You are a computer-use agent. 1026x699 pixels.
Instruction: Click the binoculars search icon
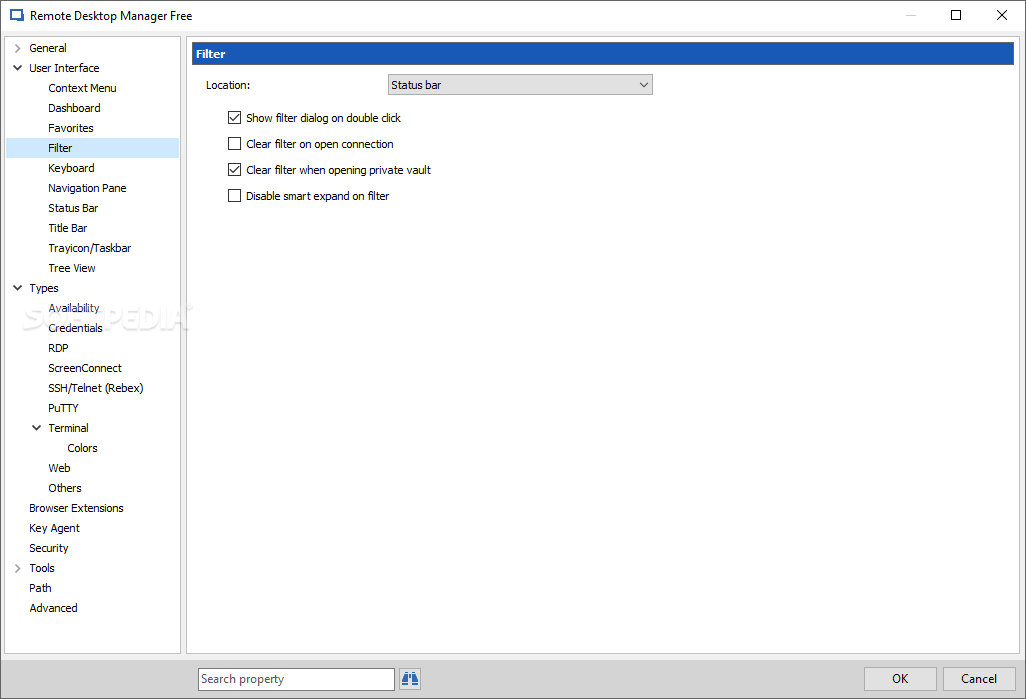pyautogui.click(x=410, y=679)
